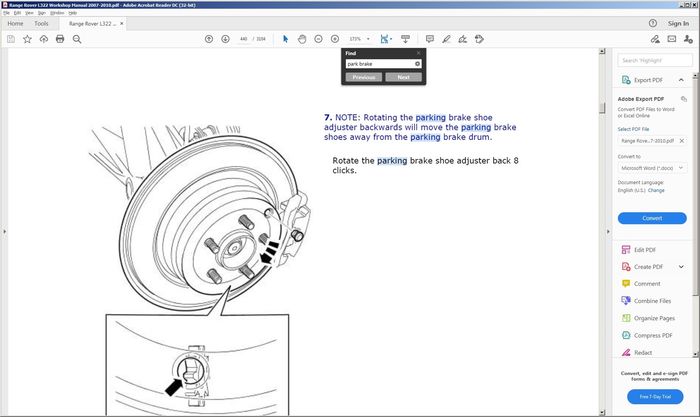The height and width of the screenshot is (417, 700).
Task: Open the fill and sign share link icon
Action: pos(655,39)
